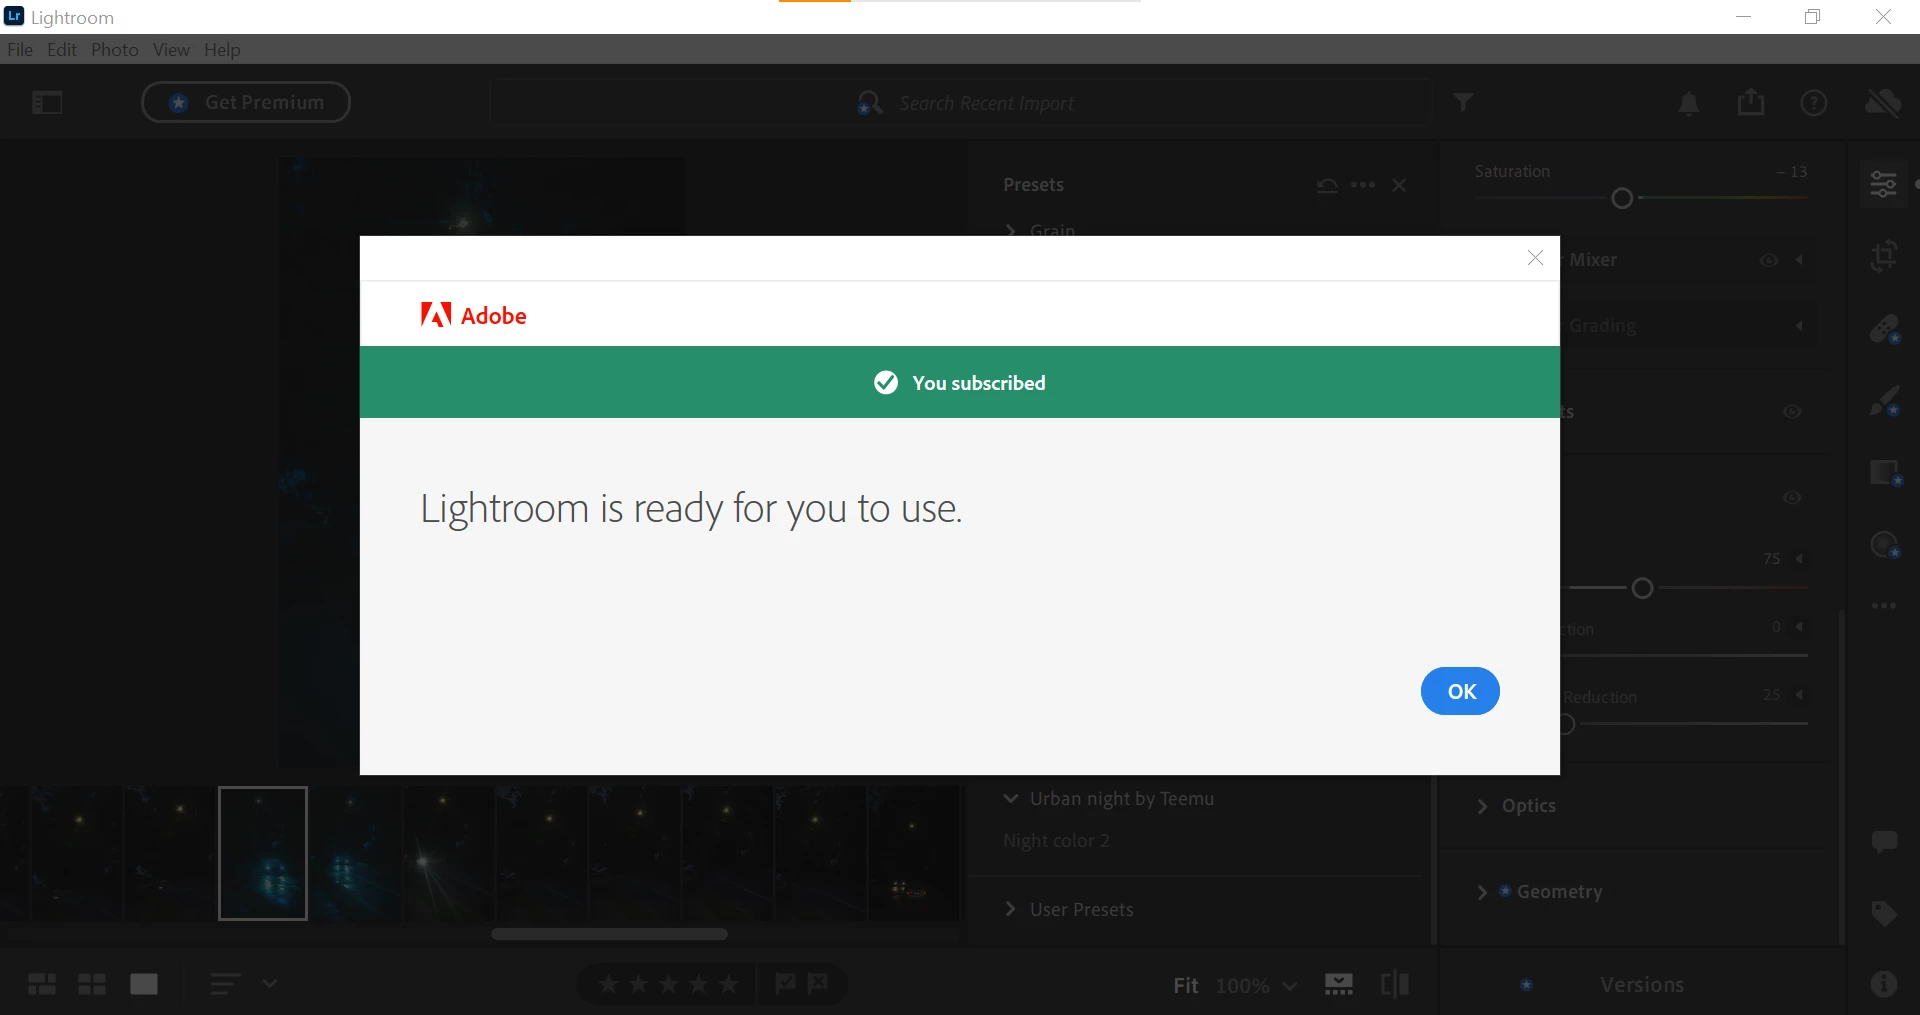The height and width of the screenshot is (1015, 1920).
Task: Open the help question mark icon
Action: (x=1814, y=103)
